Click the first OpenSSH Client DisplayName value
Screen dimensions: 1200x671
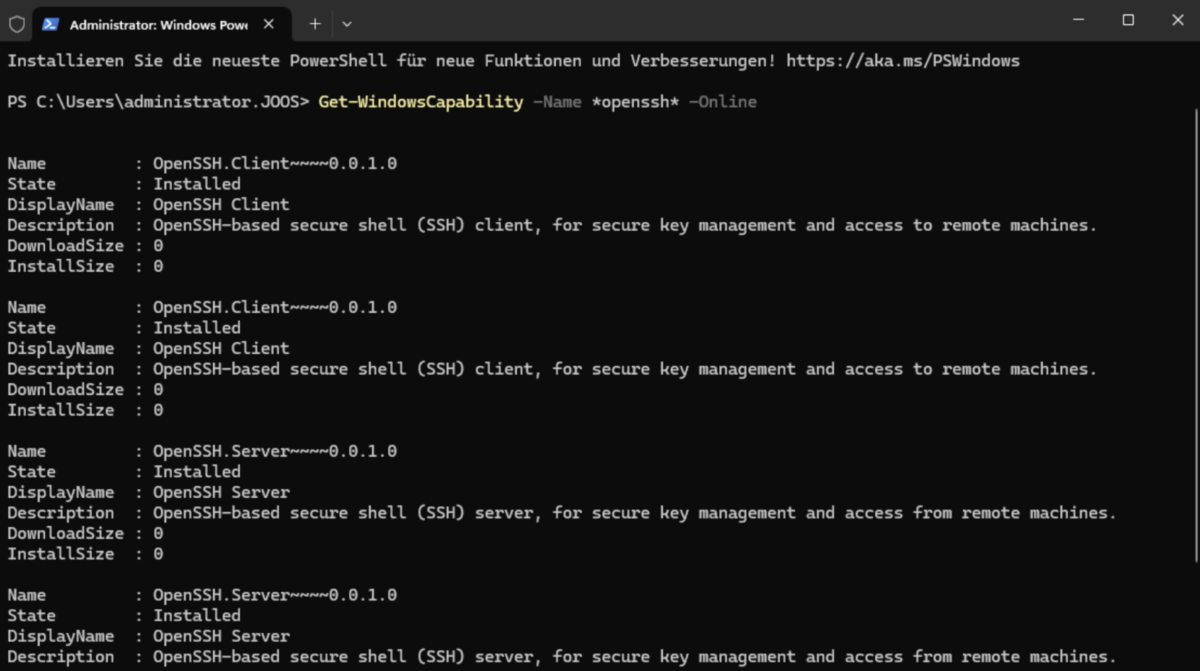click(x=221, y=205)
